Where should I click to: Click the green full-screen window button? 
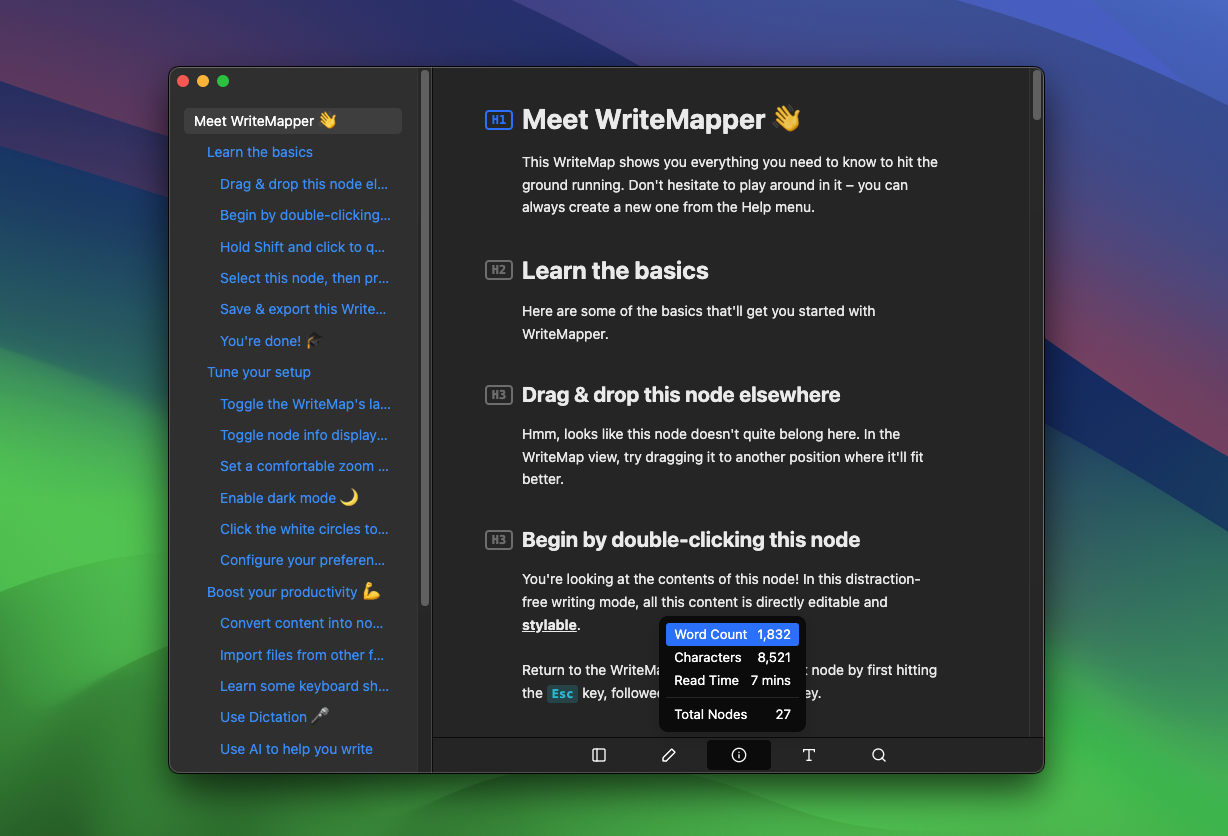223,81
